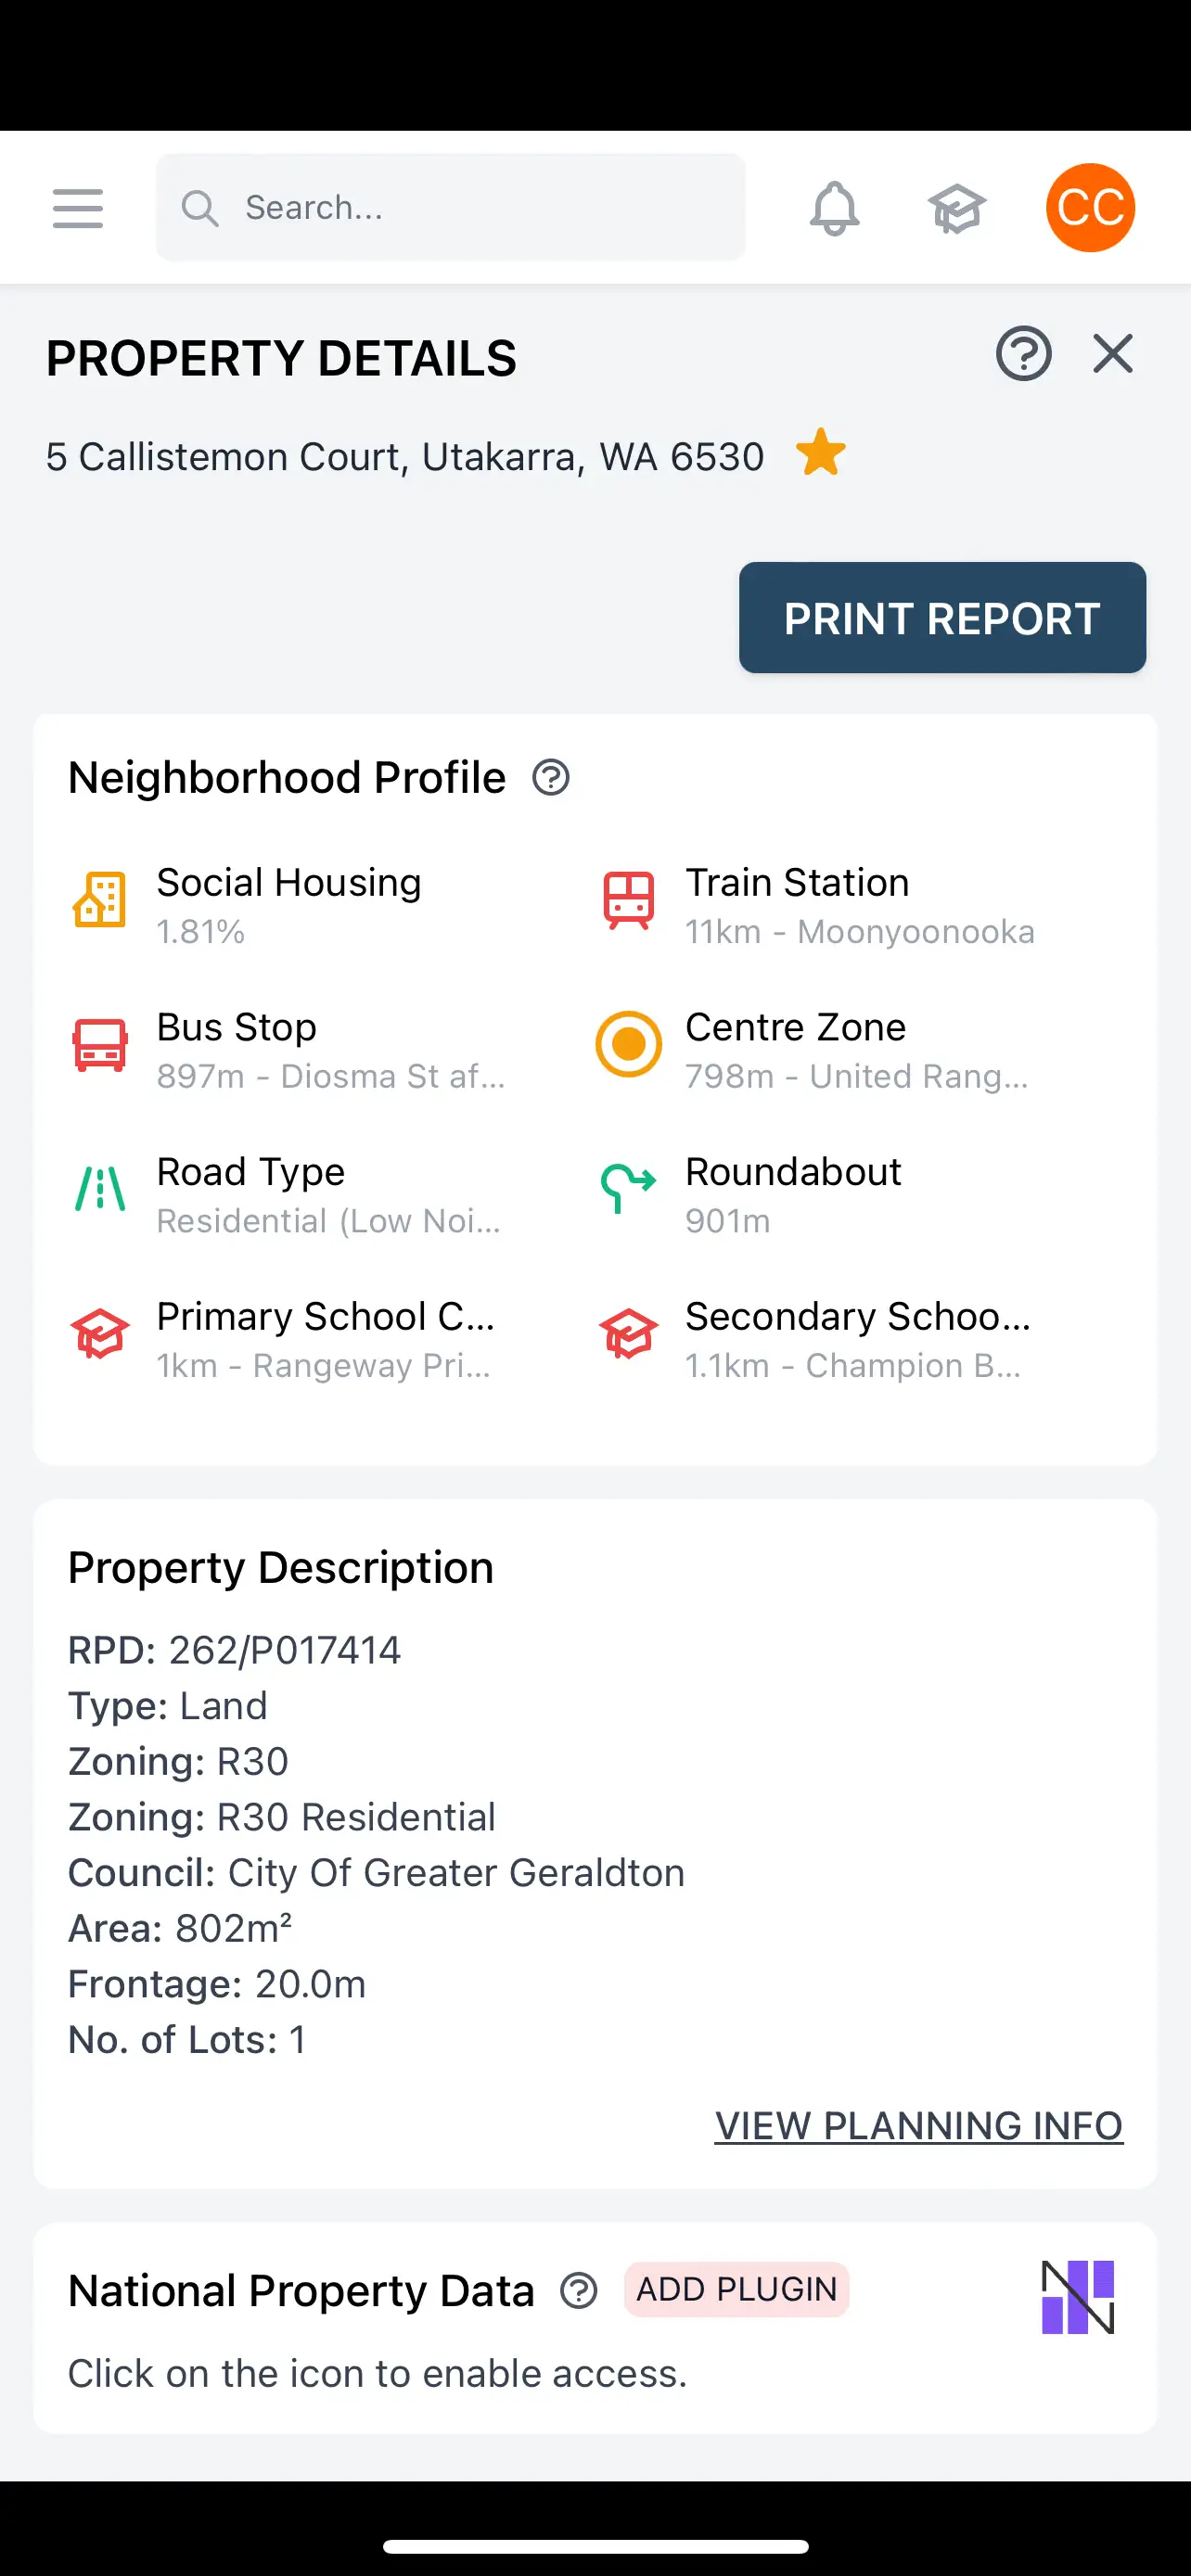Select the Social Housing icon

click(100, 900)
